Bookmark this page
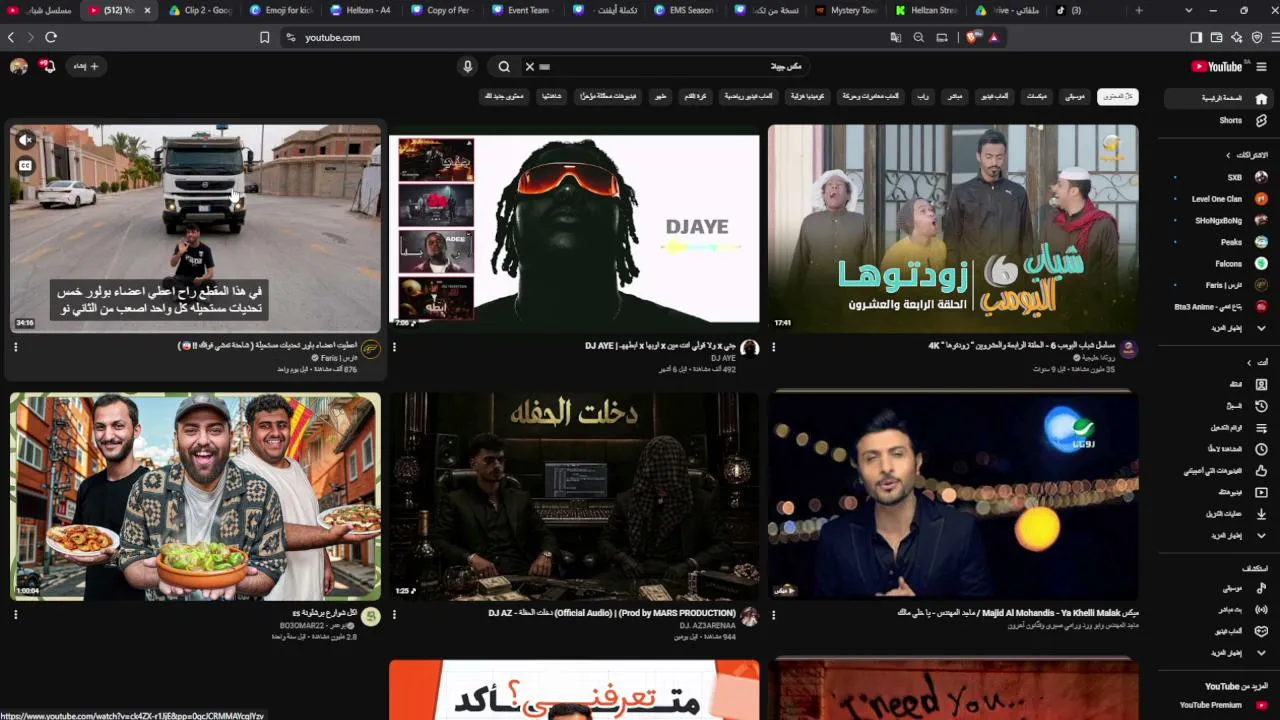 (265, 37)
